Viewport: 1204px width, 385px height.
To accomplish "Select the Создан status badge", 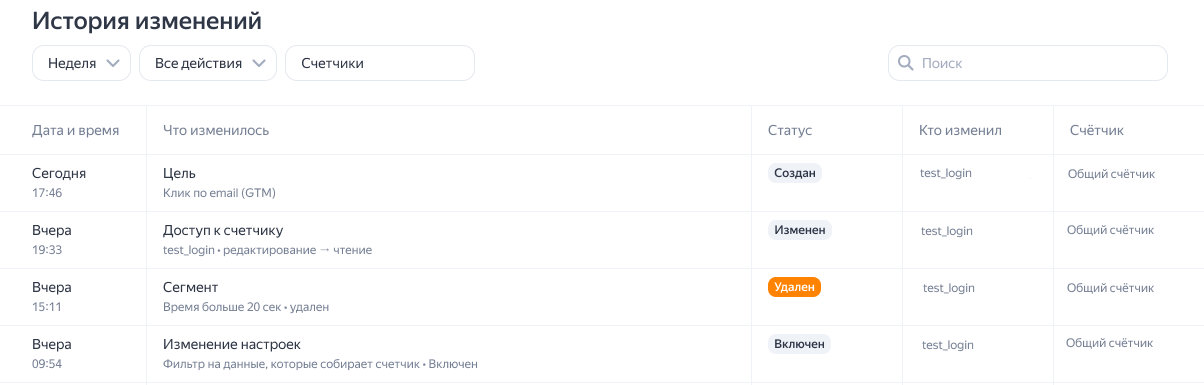I will click(795, 173).
